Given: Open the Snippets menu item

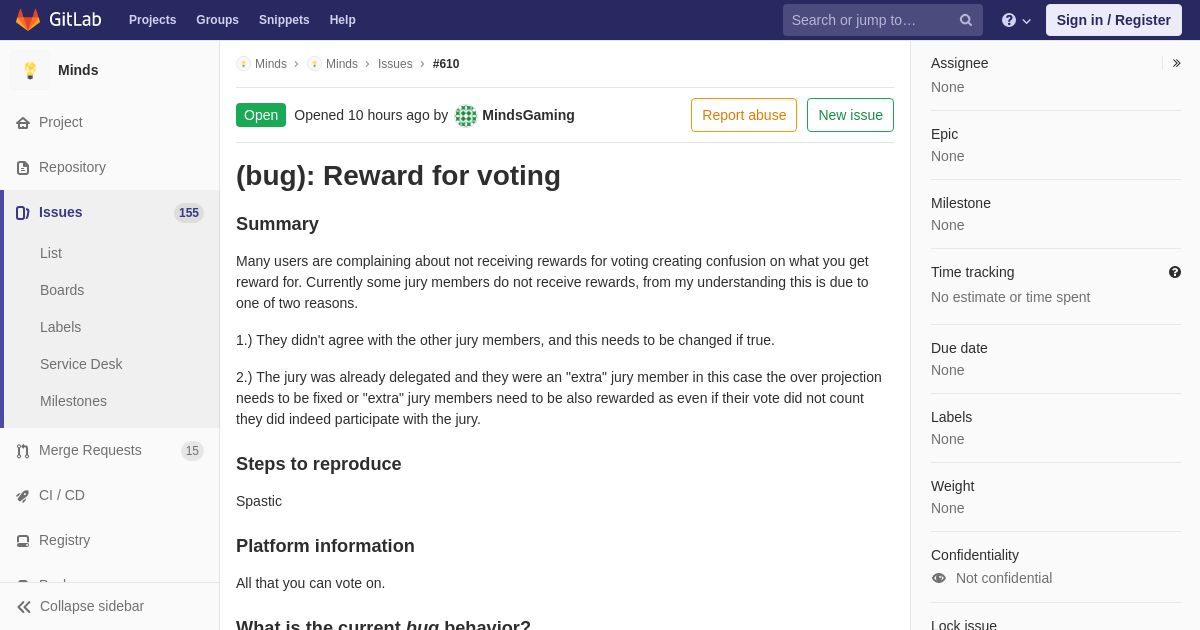Looking at the screenshot, I should click(284, 20).
